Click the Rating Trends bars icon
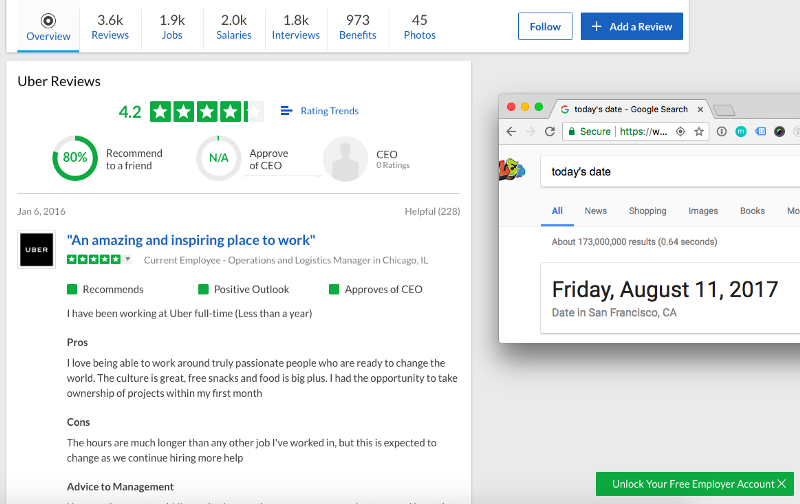 286,111
